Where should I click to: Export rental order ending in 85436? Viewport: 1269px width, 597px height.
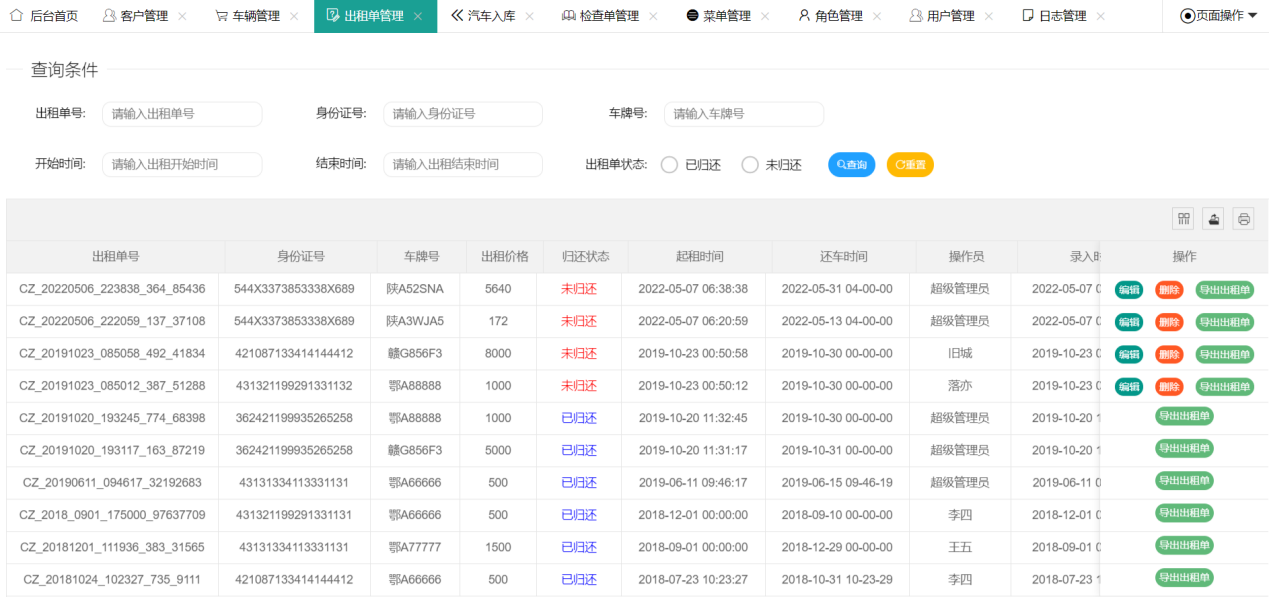1224,290
